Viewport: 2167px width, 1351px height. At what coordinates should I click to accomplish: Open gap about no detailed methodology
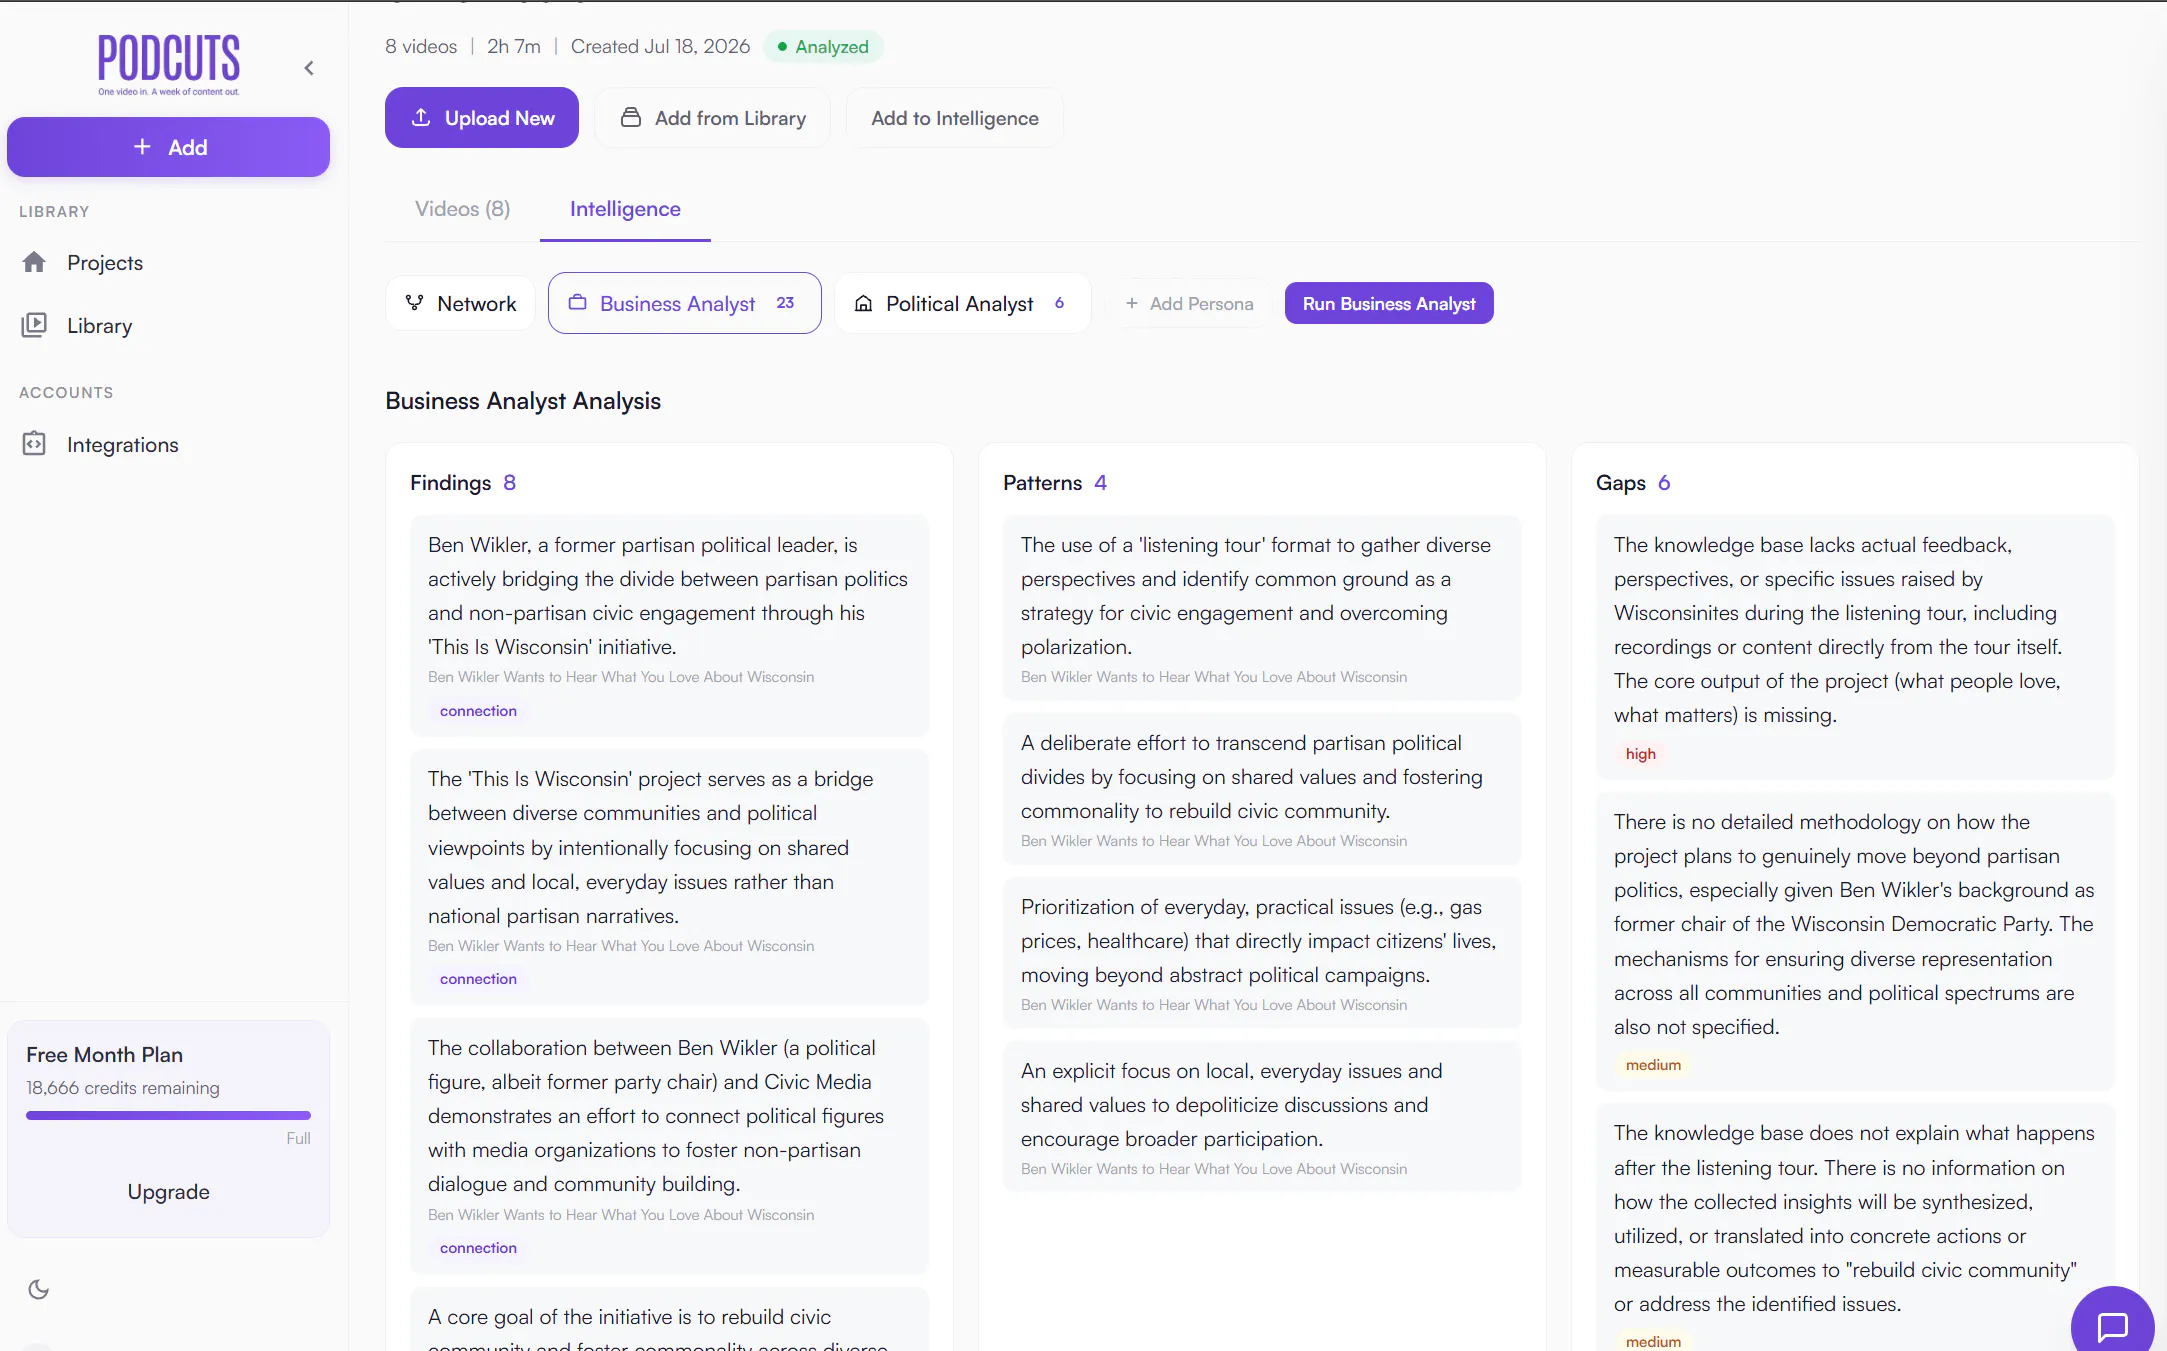(1855, 941)
